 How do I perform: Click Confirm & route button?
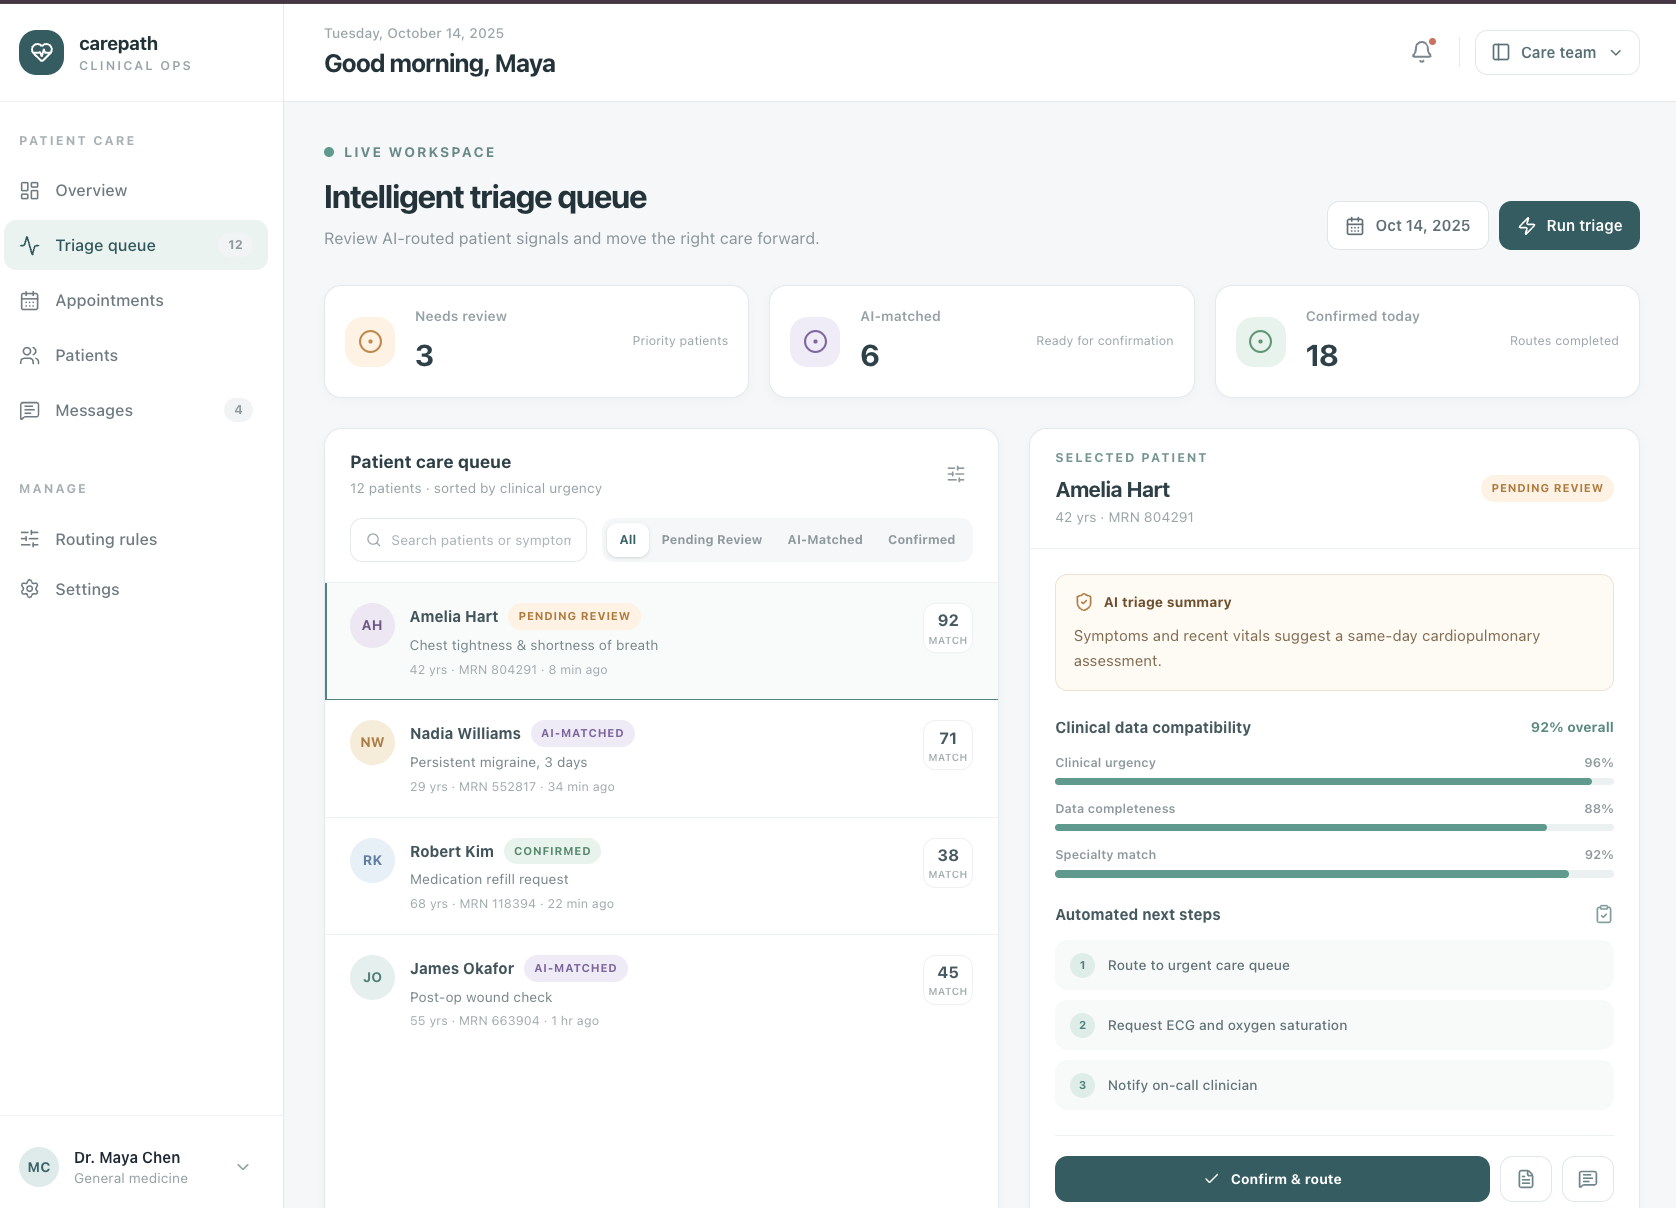pyautogui.click(x=1272, y=1179)
